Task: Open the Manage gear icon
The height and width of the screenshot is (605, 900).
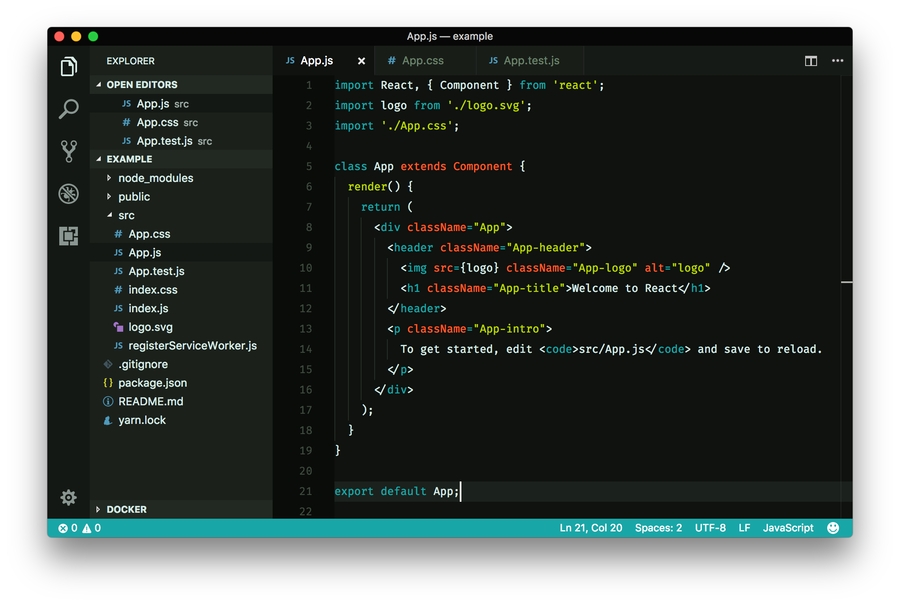Action: (x=68, y=497)
